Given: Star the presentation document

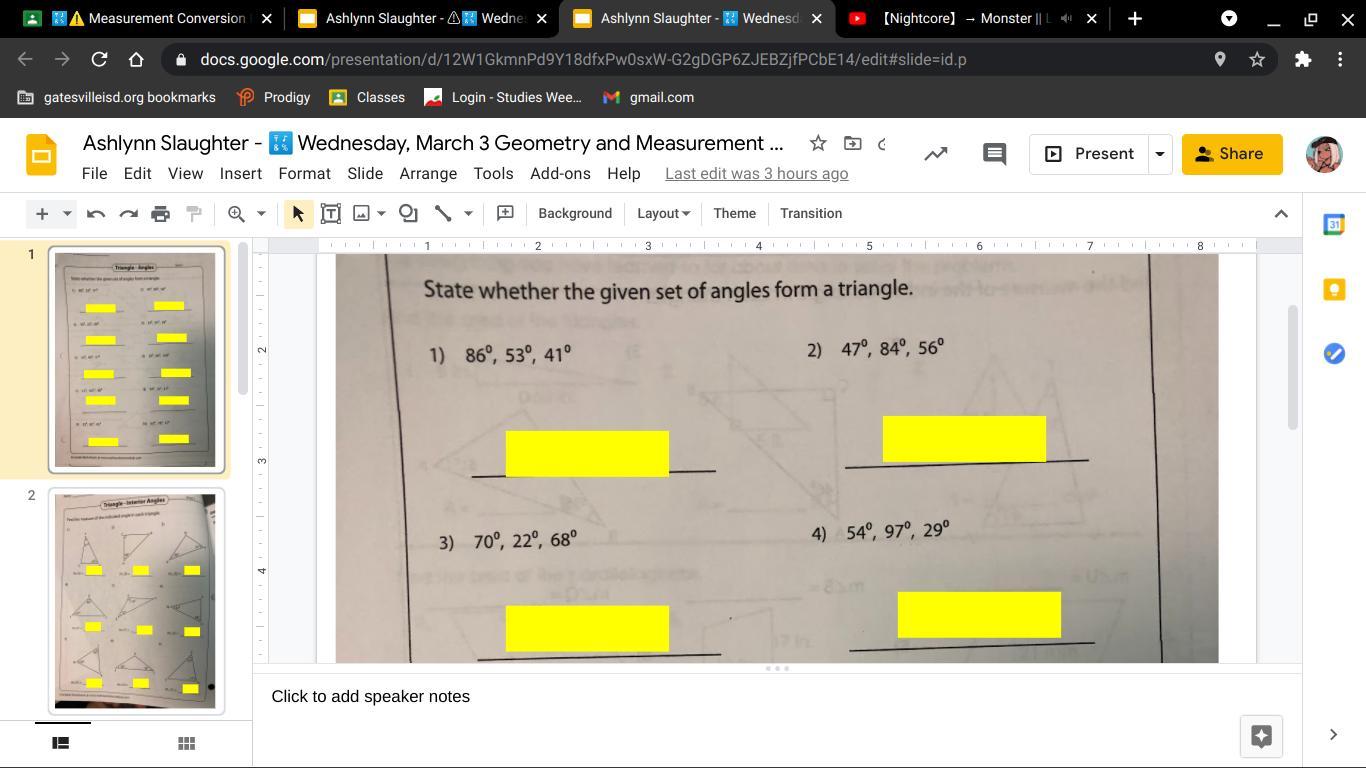Looking at the screenshot, I should click(818, 144).
